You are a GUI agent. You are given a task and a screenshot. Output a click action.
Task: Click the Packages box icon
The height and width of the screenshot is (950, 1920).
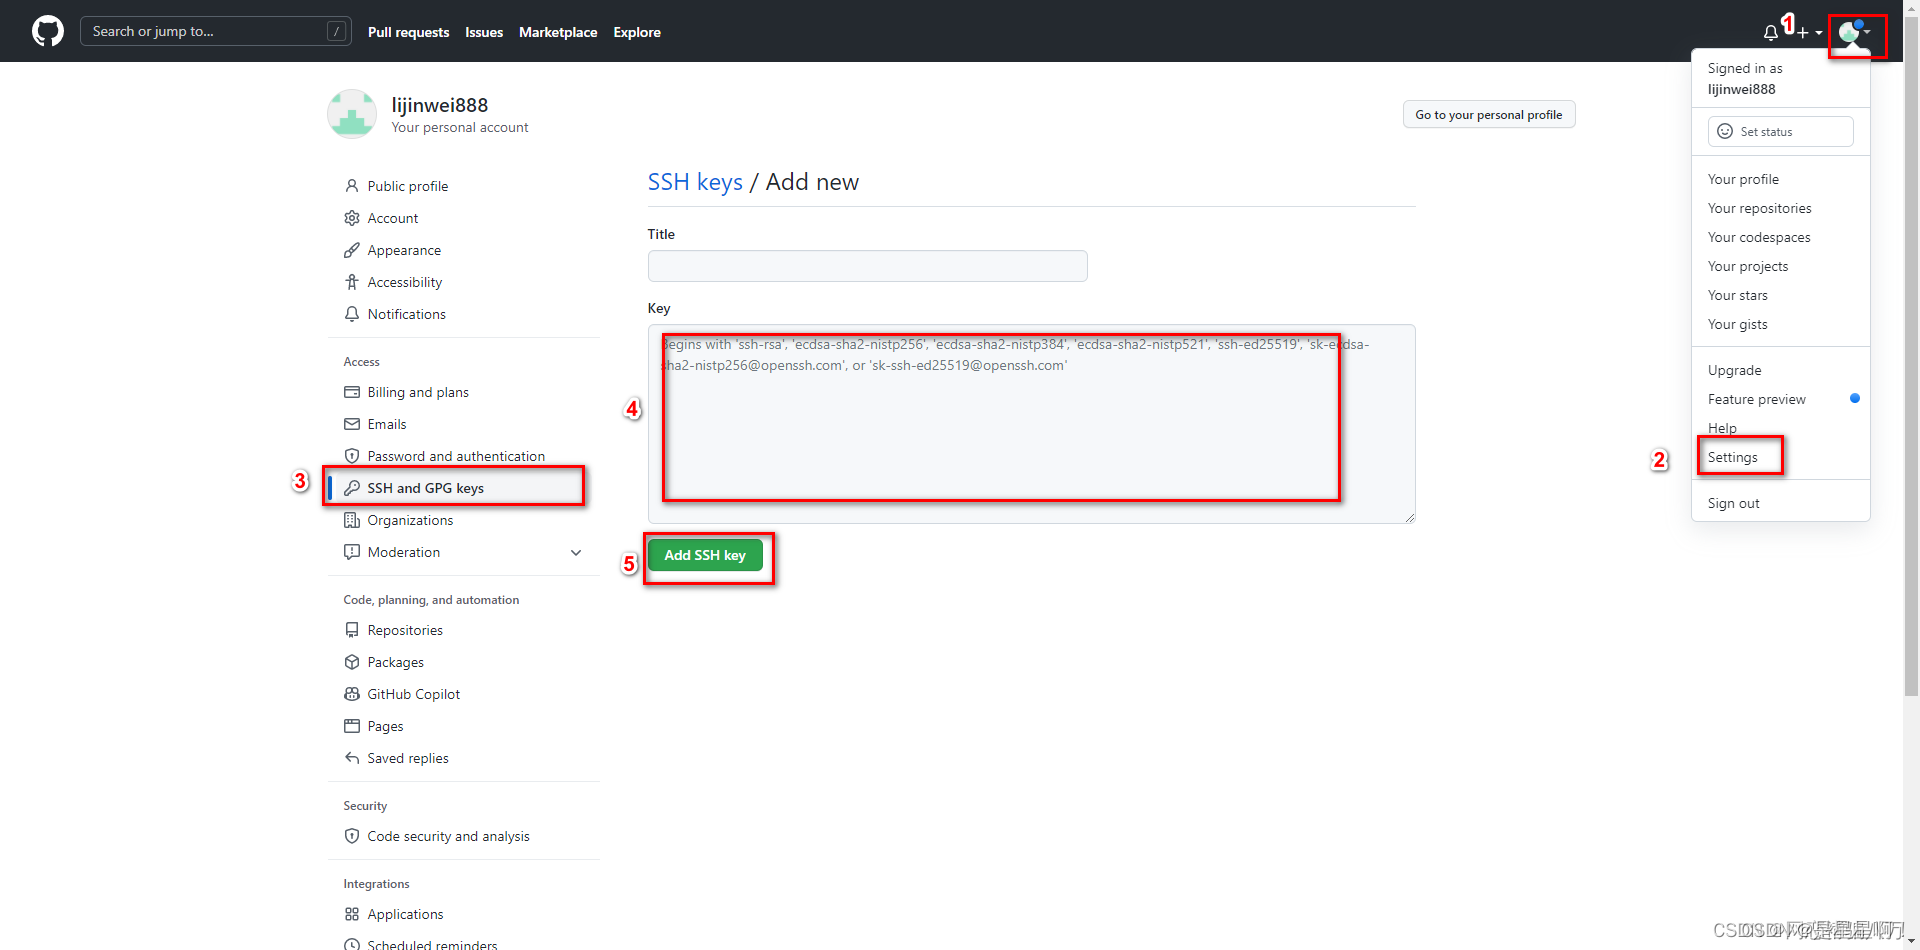352,662
